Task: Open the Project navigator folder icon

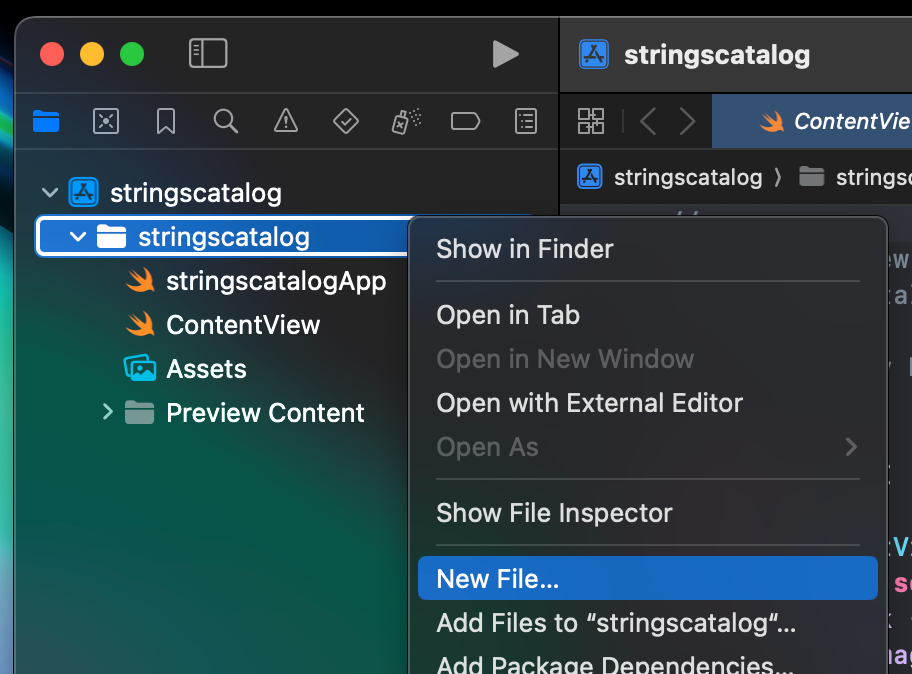Action: [46, 121]
